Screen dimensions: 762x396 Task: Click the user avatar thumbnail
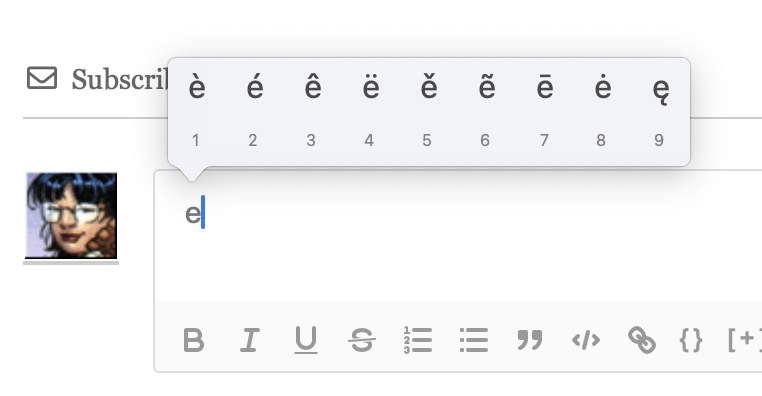point(71,215)
